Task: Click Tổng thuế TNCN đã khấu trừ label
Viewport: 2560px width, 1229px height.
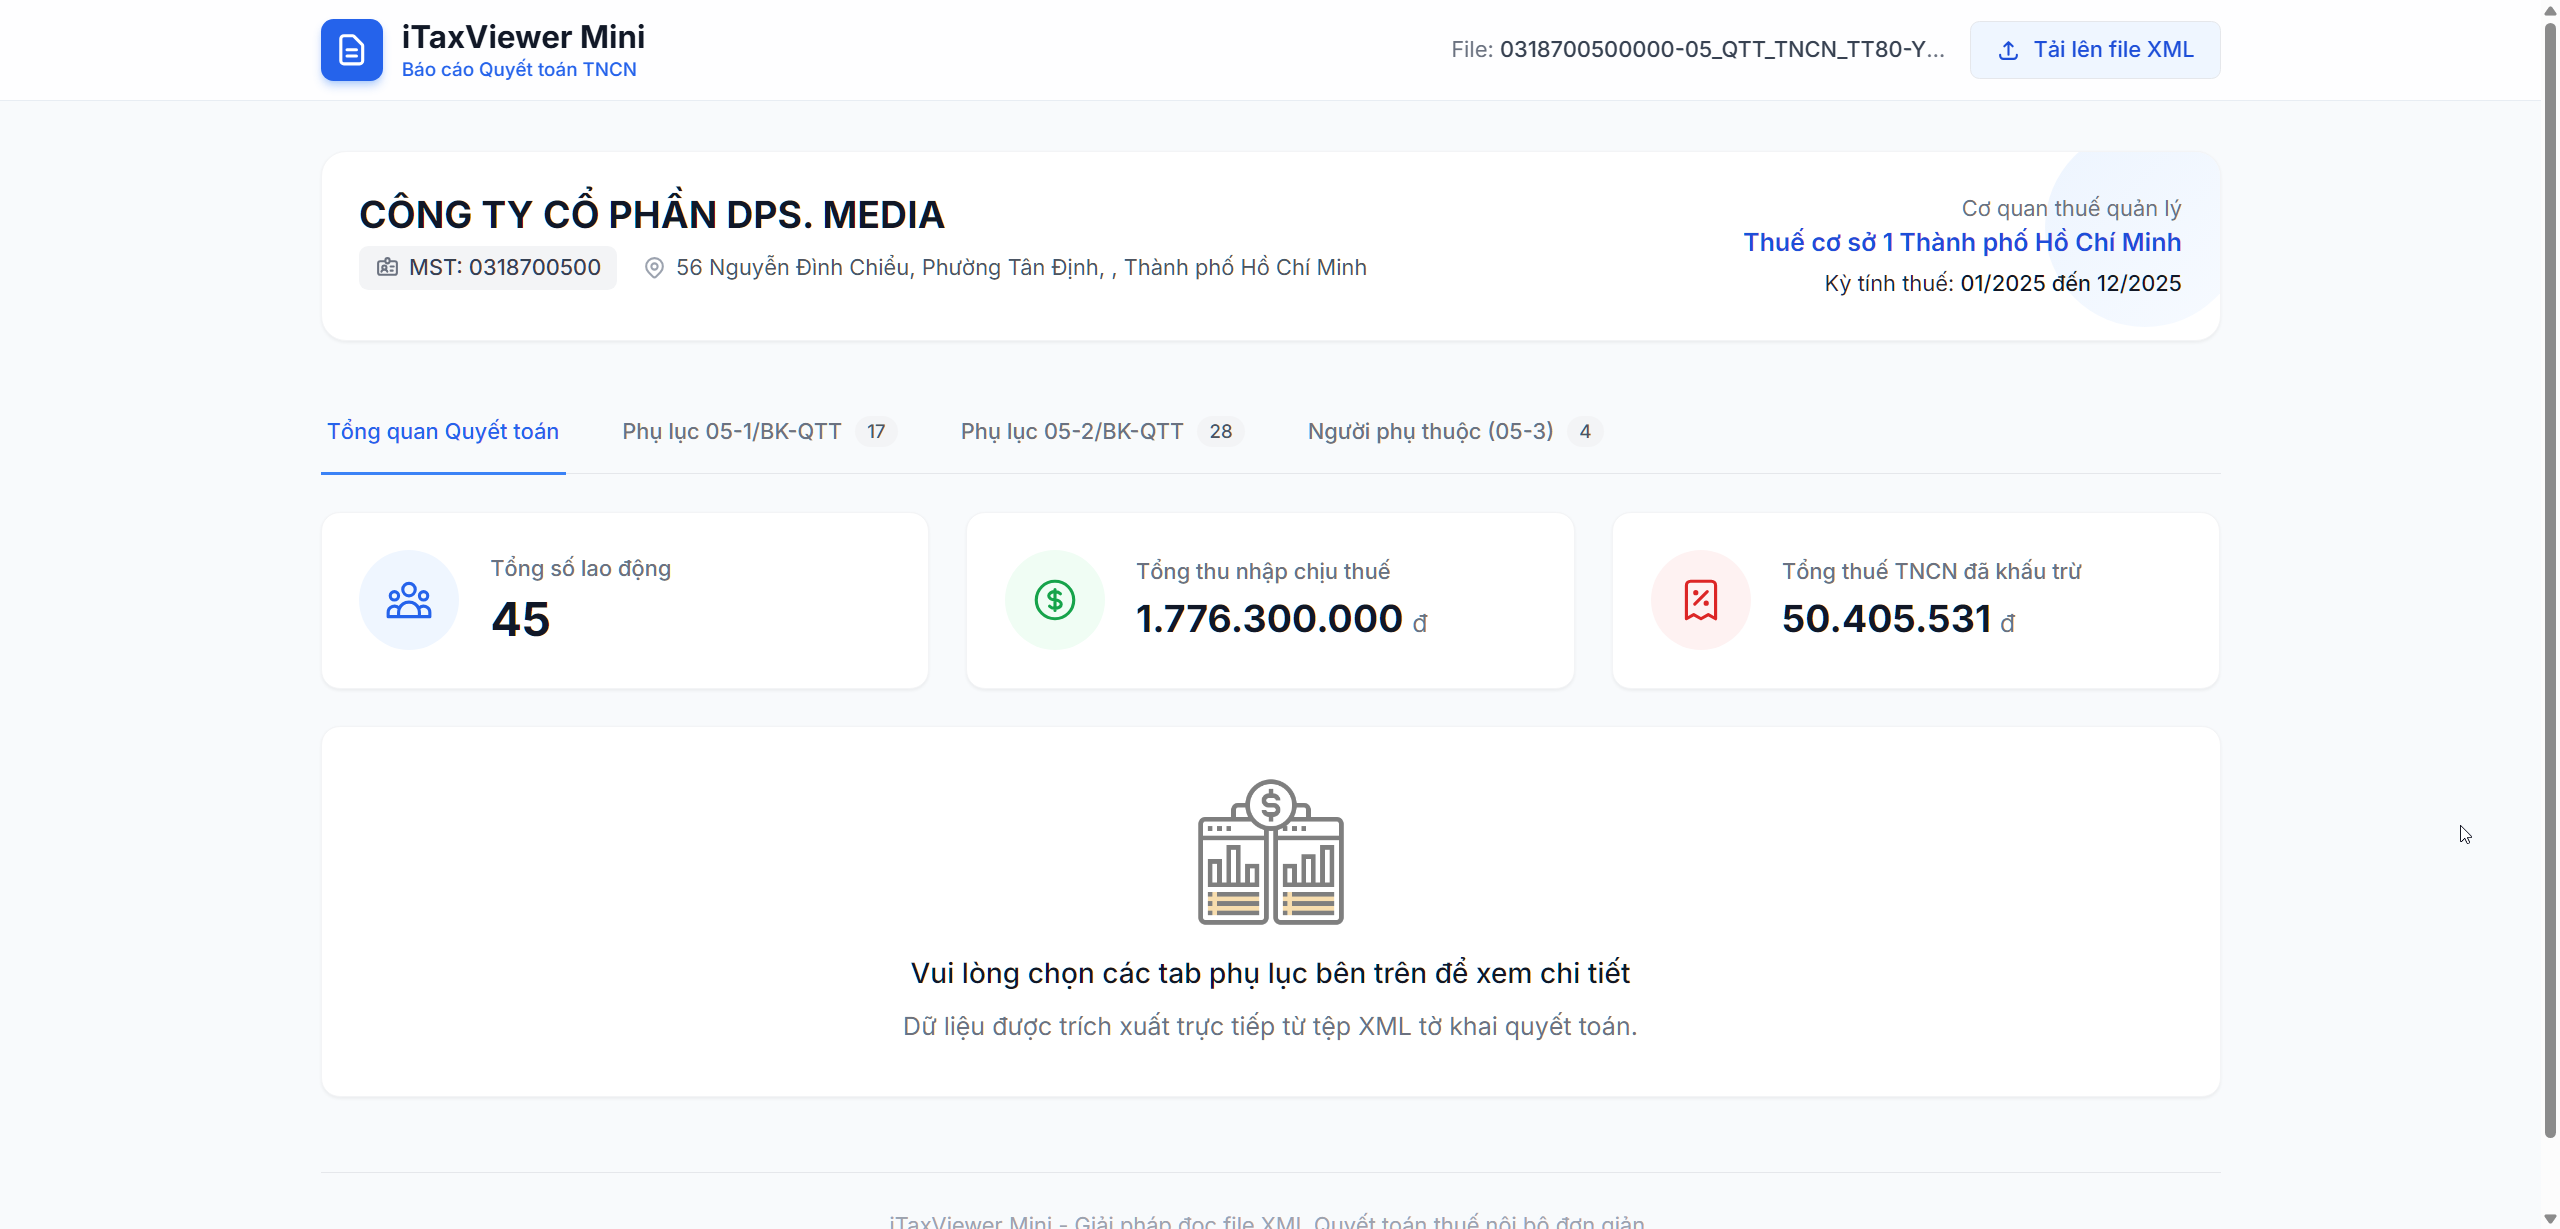Action: [x=1932, y=571]
